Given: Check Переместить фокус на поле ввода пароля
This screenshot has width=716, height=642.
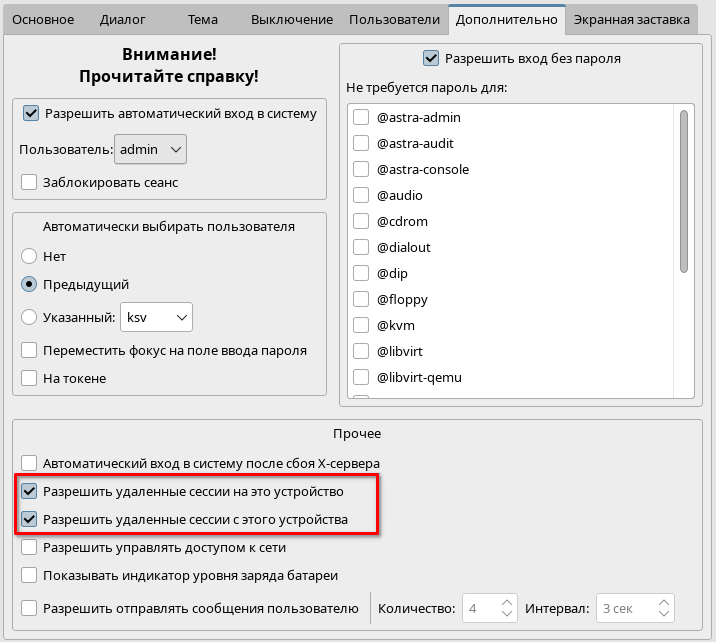Looking at the screenshot, I should pos(30,350).
